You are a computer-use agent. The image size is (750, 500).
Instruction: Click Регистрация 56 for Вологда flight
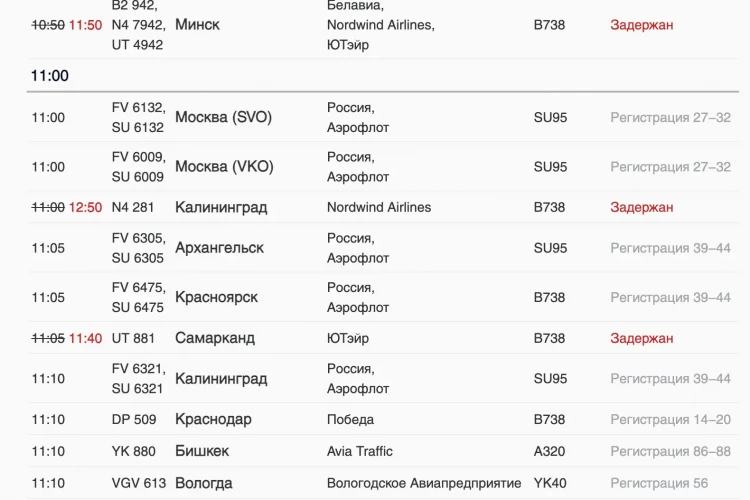point(659,483)
